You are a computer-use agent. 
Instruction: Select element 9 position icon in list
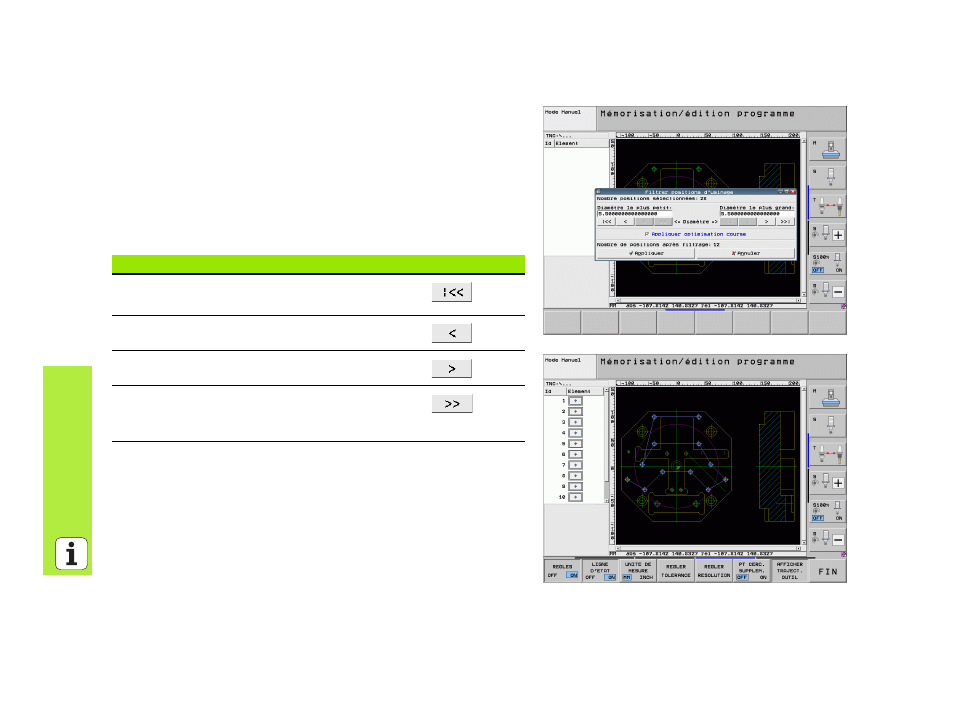575,486
